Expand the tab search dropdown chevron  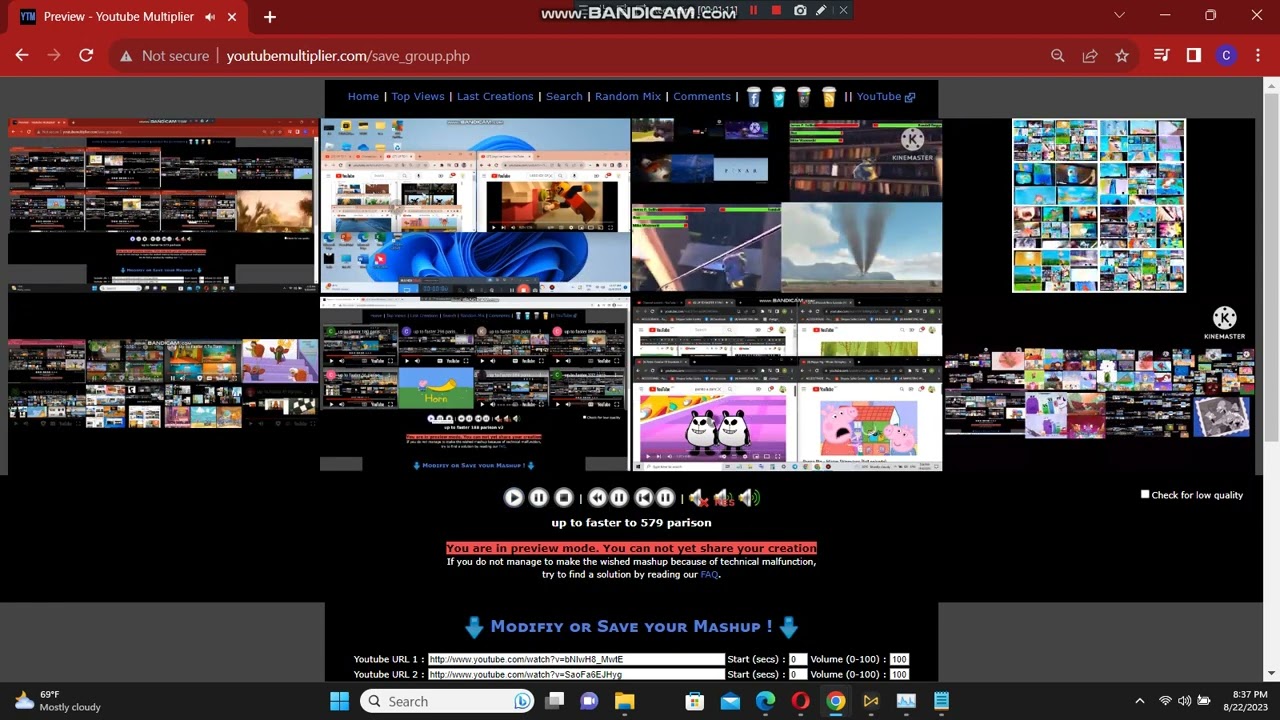pos(1119,16)
